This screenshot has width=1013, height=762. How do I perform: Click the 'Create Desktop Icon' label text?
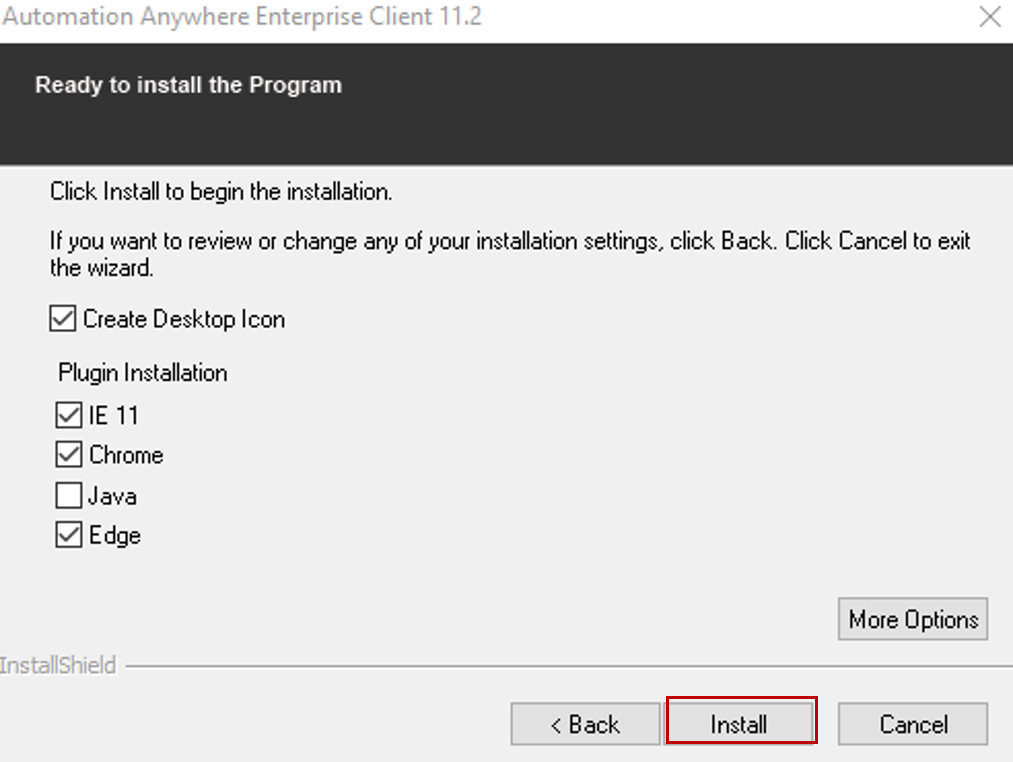184,319
